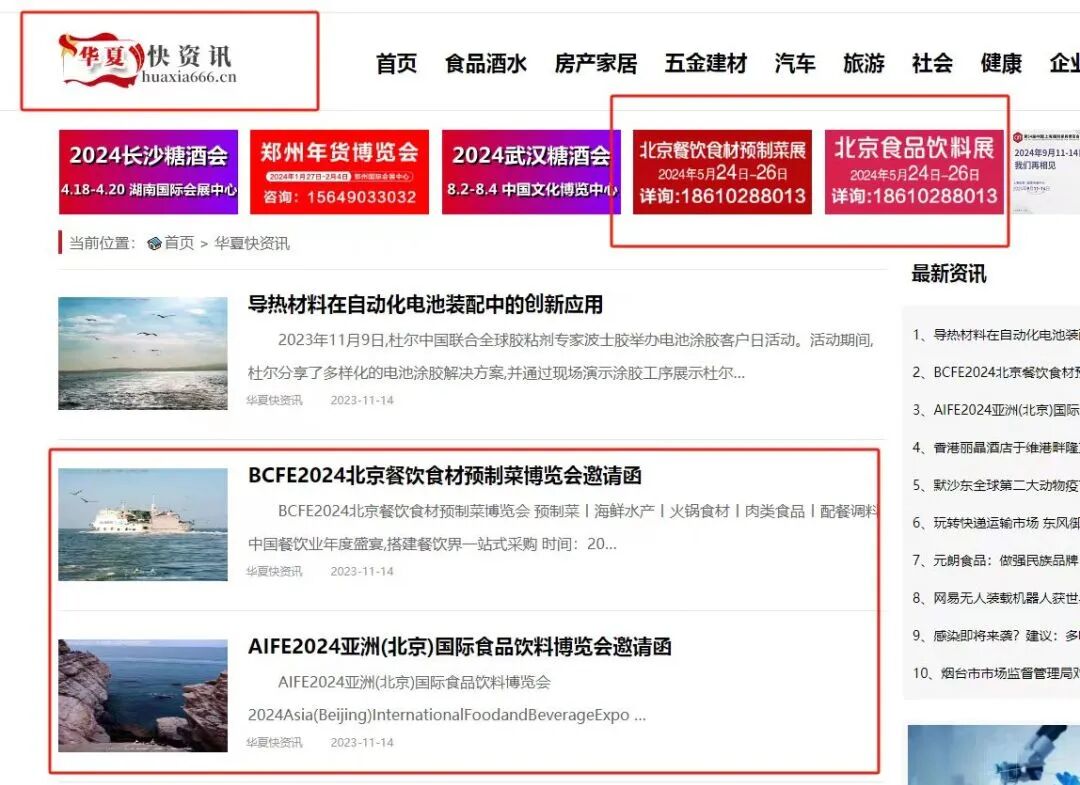Open AIFE2024亚洲(北京)国际食品饮料博览会邀请函 article

pos(459,647)
